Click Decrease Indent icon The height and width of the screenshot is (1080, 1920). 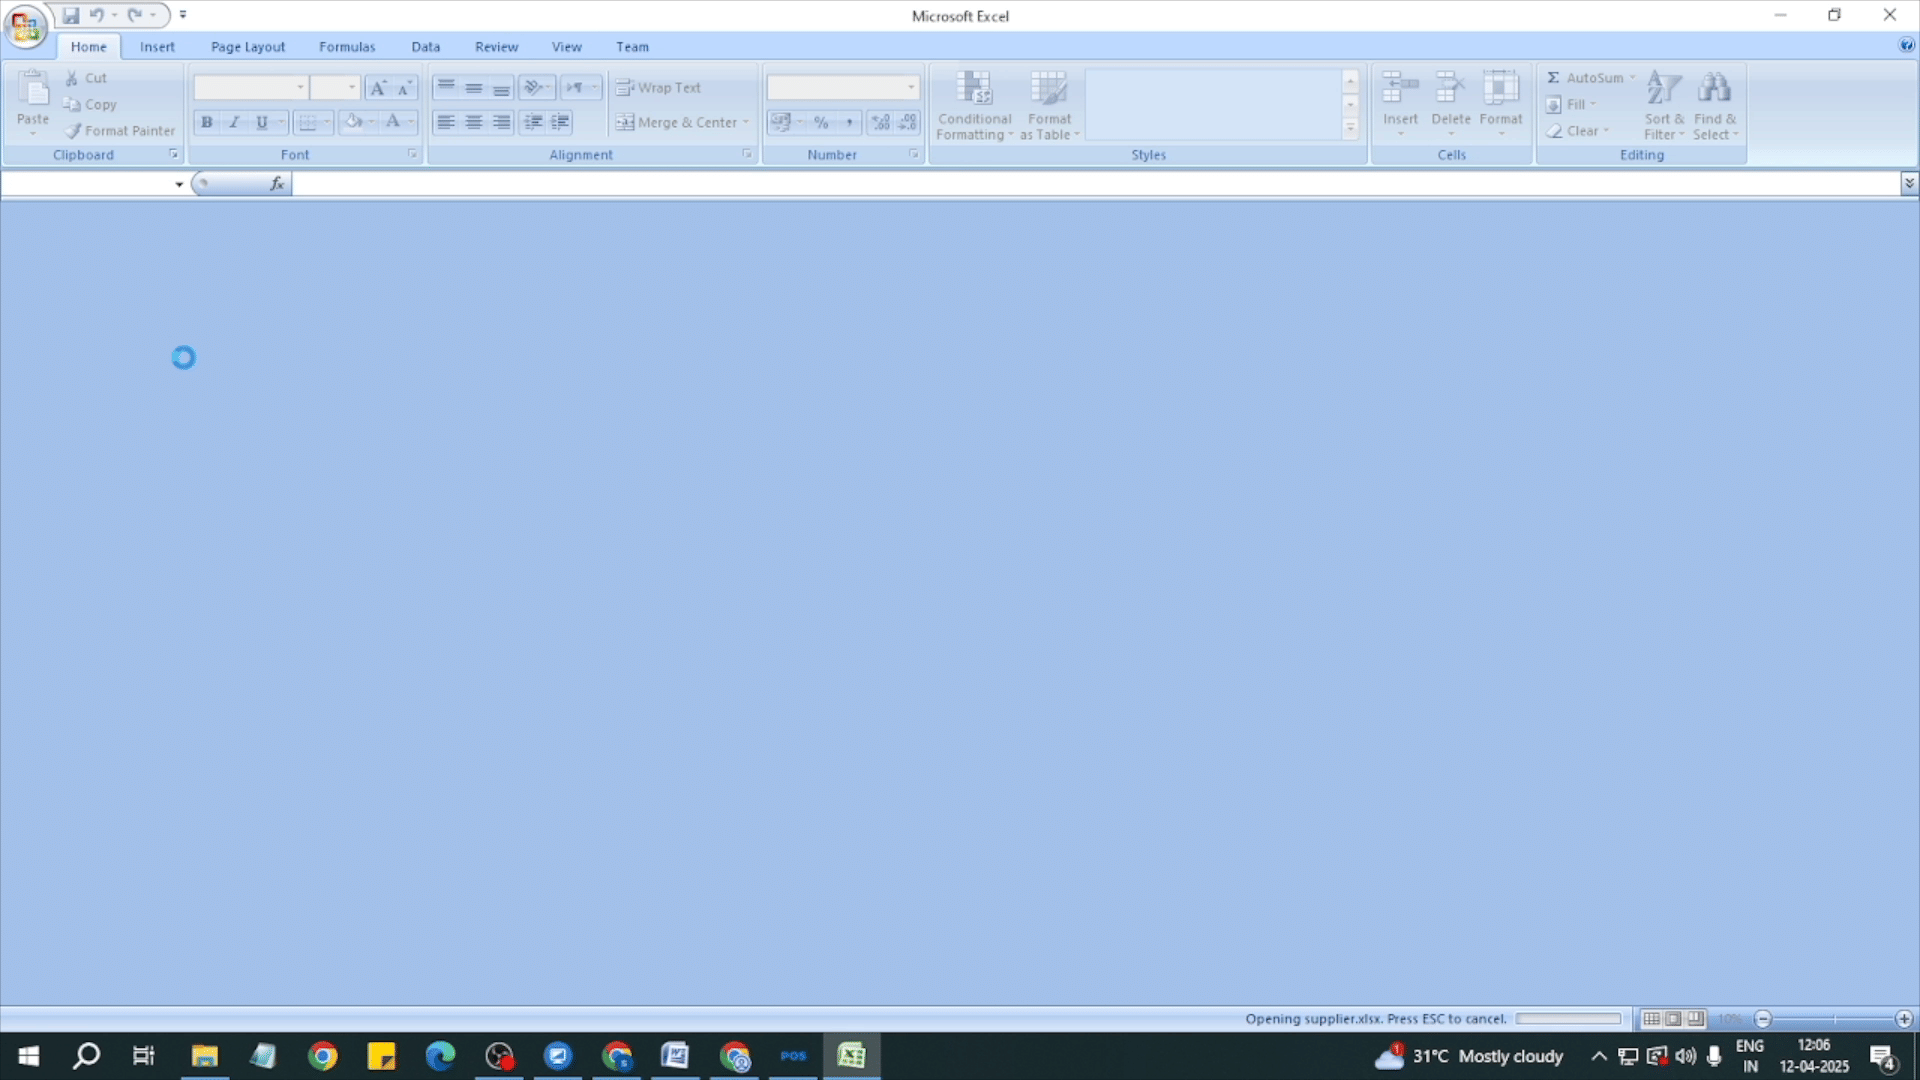[x=534, y=122]
